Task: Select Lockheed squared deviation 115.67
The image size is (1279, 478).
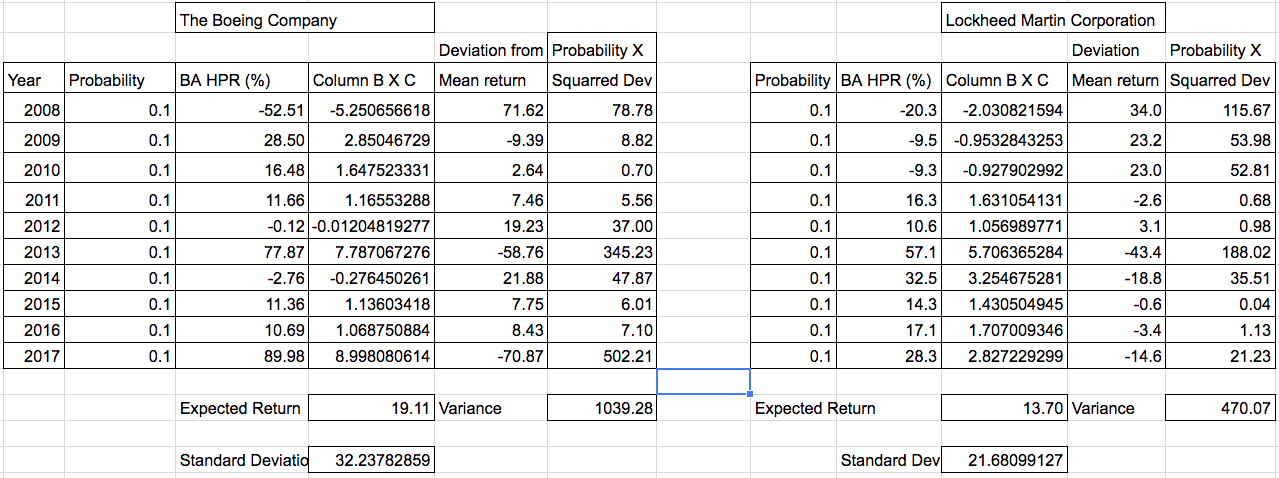Action: 1221,110
